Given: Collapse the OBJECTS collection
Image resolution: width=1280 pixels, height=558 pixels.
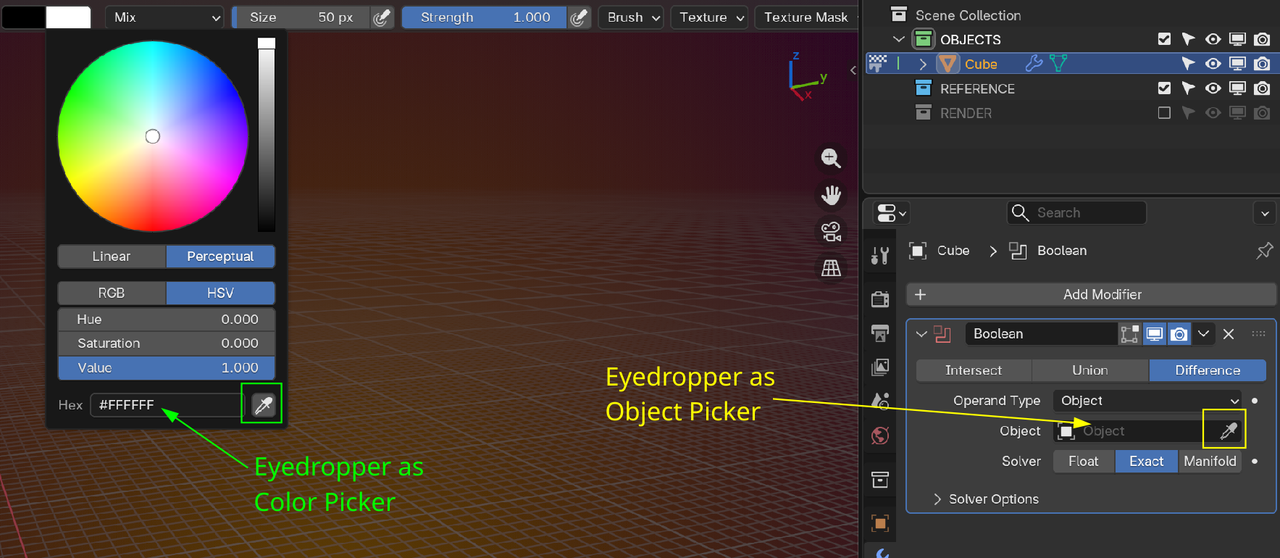Looking at the screenshot, I should (899, 40).
